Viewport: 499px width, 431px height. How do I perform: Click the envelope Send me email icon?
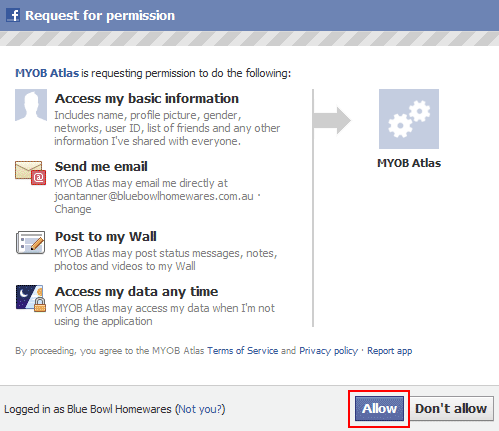tap(31, 173)
